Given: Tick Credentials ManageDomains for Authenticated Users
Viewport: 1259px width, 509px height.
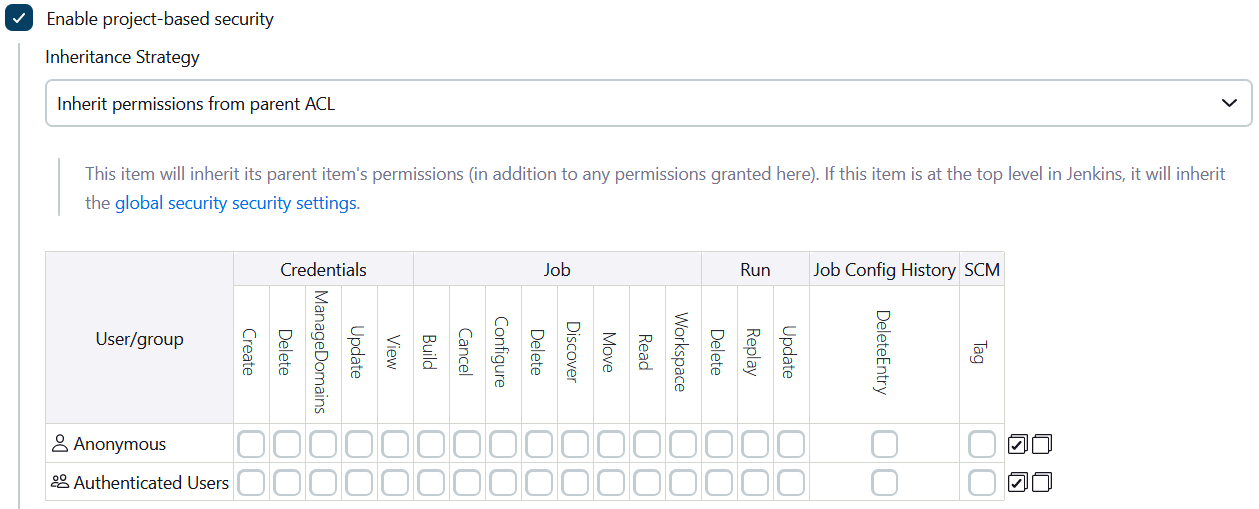Looking at the screenshot, I should pos(323,483).
